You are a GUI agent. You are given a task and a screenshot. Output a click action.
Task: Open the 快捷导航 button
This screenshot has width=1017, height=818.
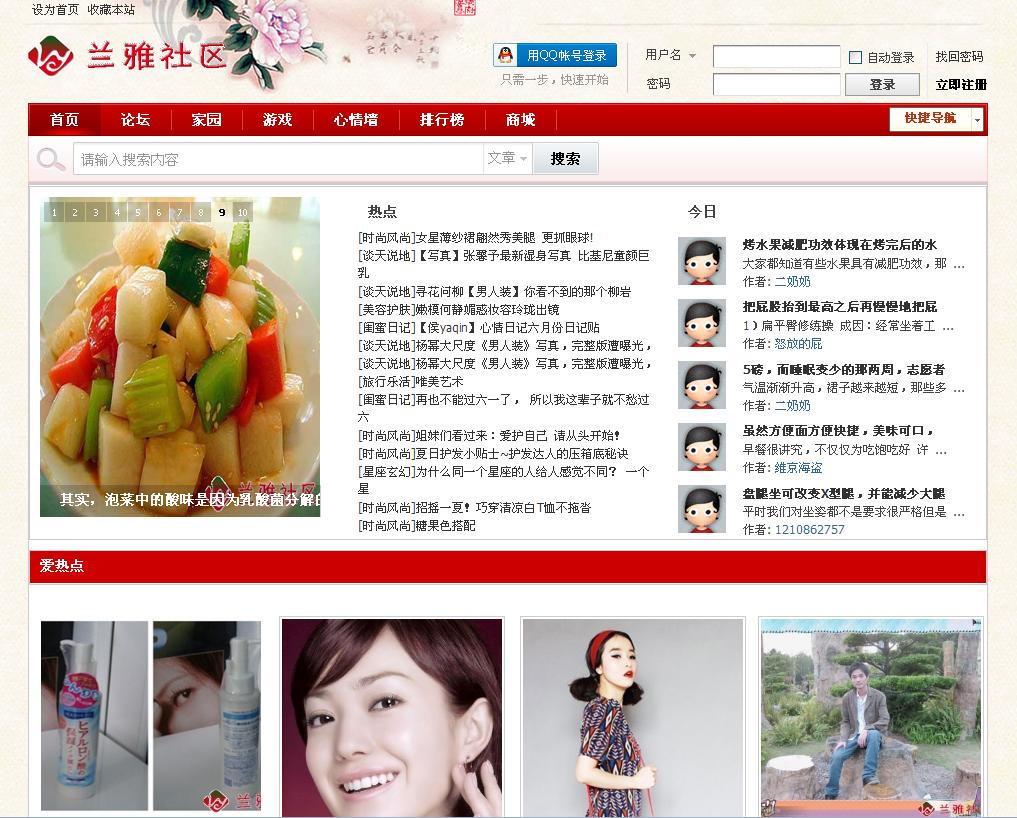pyautogui.click(x=930, y=119)
